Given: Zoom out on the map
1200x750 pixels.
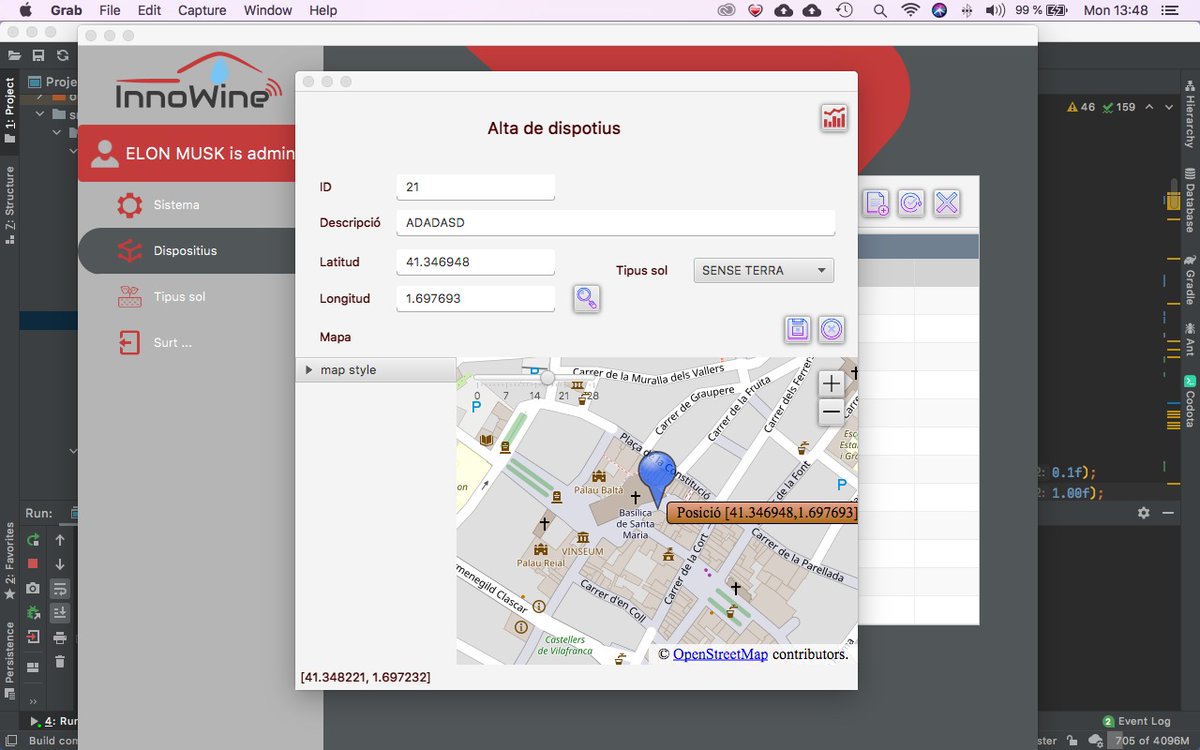Looking at the screenshot, I should click(x=831, y=411).
